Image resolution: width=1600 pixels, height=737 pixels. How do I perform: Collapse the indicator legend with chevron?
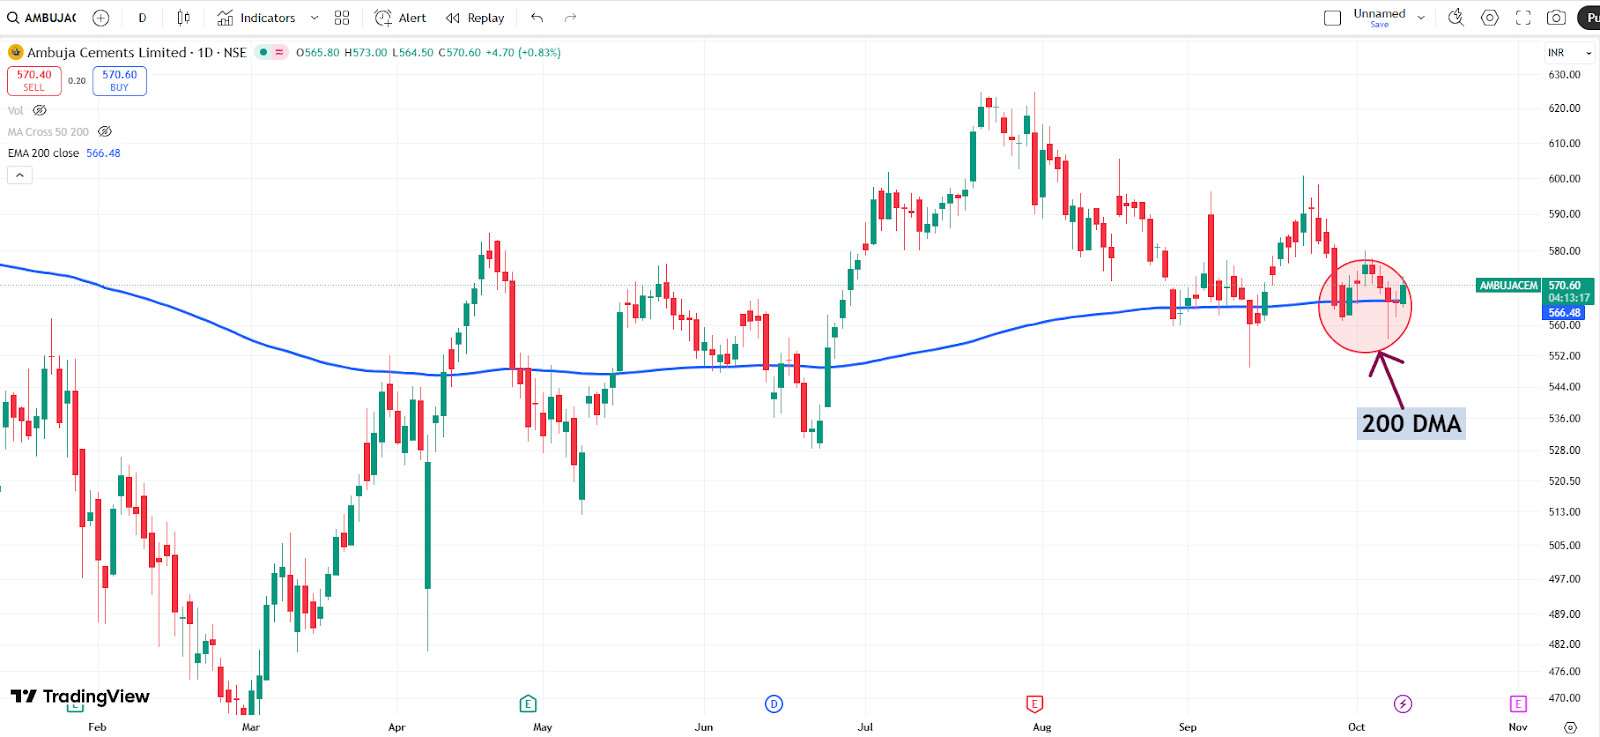click(x=20, y=175)
